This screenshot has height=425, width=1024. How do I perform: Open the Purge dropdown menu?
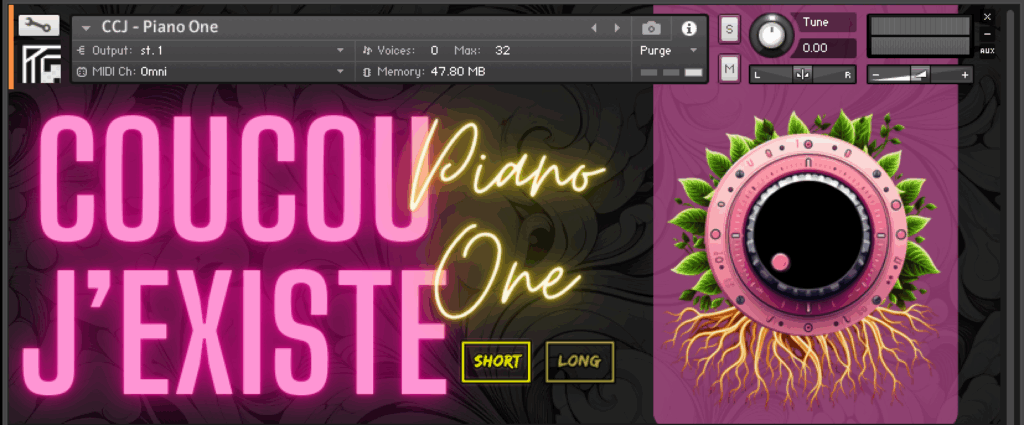[669, 50]
